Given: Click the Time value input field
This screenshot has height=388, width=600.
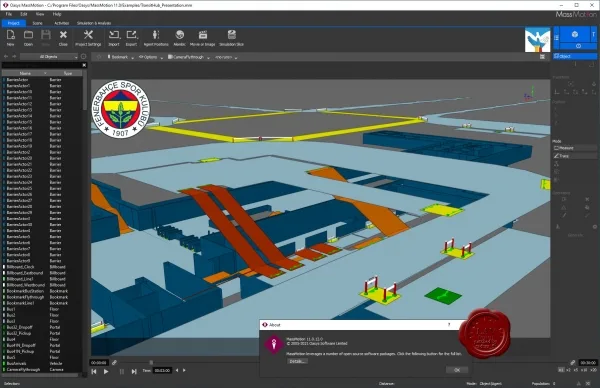Looking at the screenshot, I should click(x=162, y=370).
